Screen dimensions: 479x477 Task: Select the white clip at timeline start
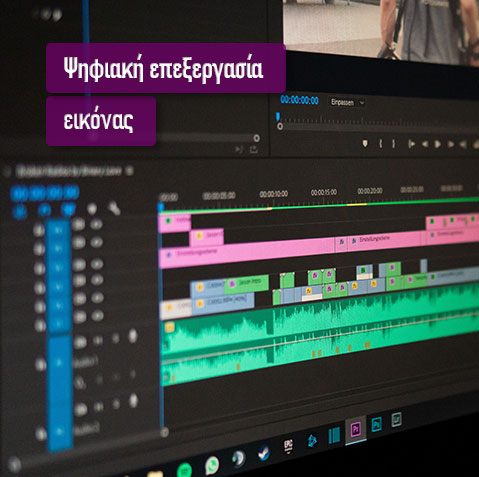[x=176, y=309]
